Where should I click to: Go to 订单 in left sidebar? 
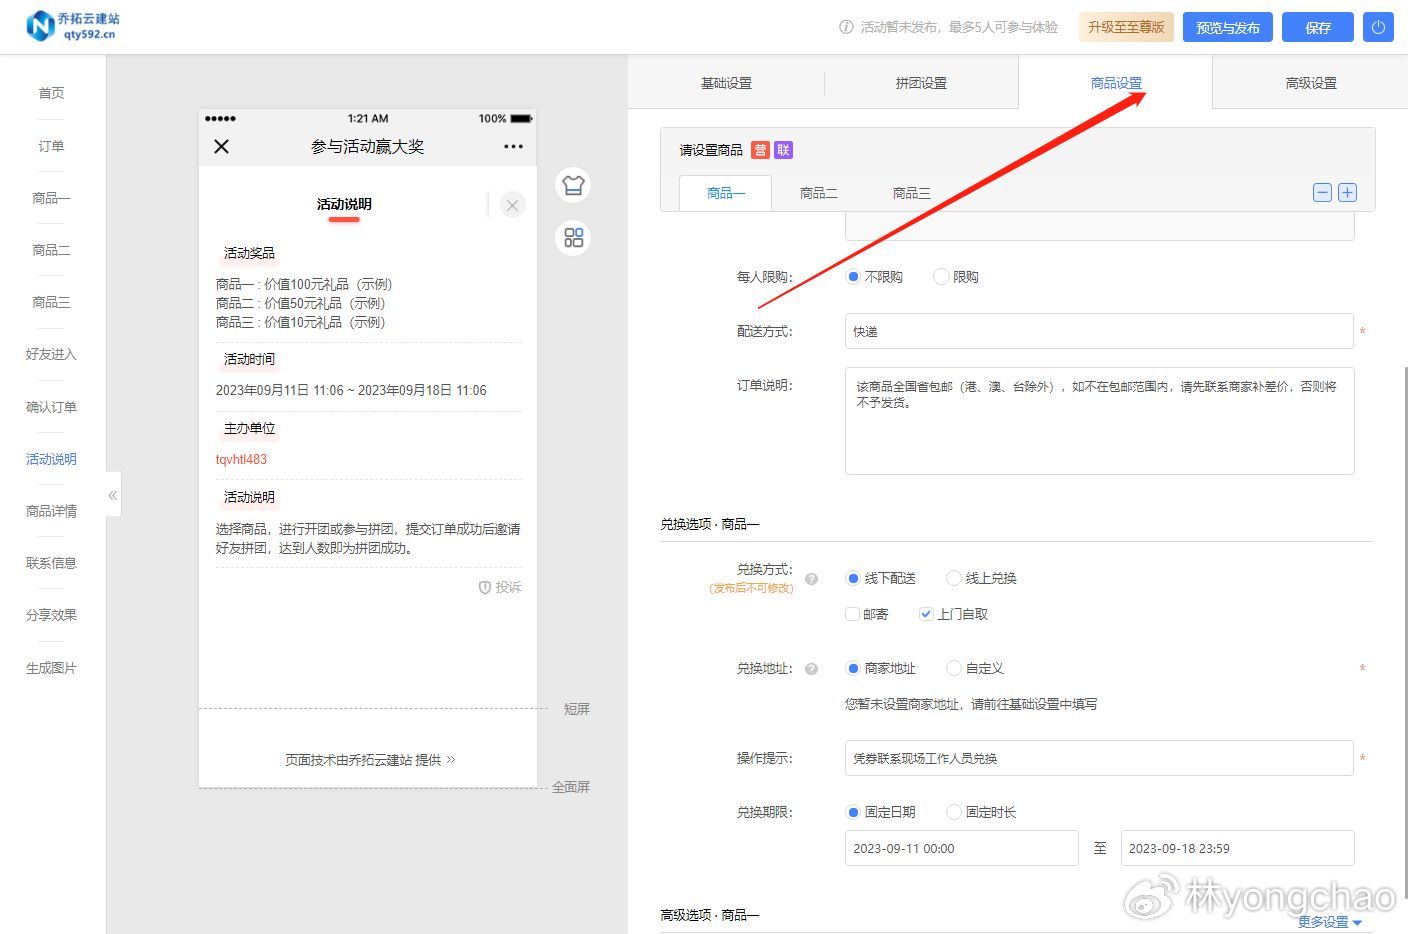click(51, 146)
